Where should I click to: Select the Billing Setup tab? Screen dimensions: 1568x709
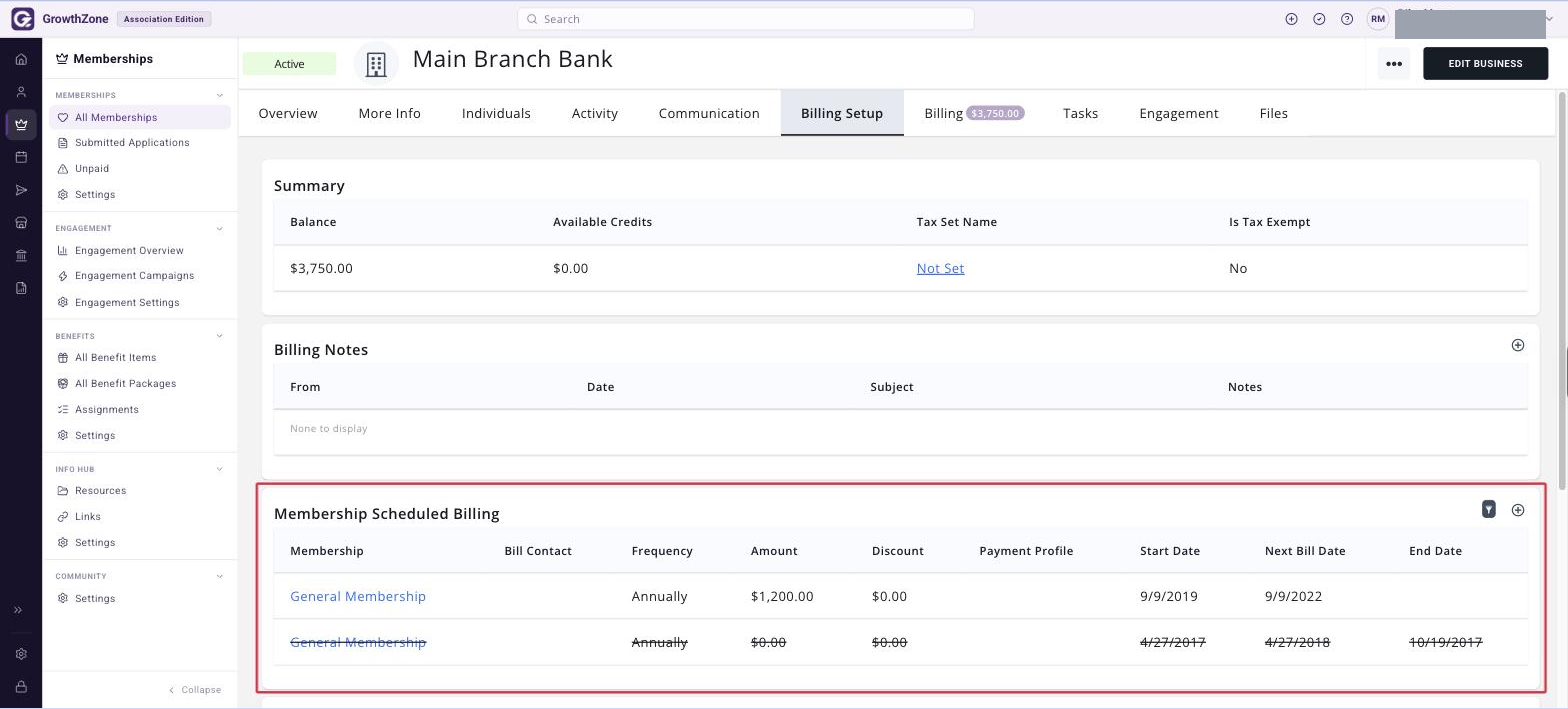pos(842,113)
